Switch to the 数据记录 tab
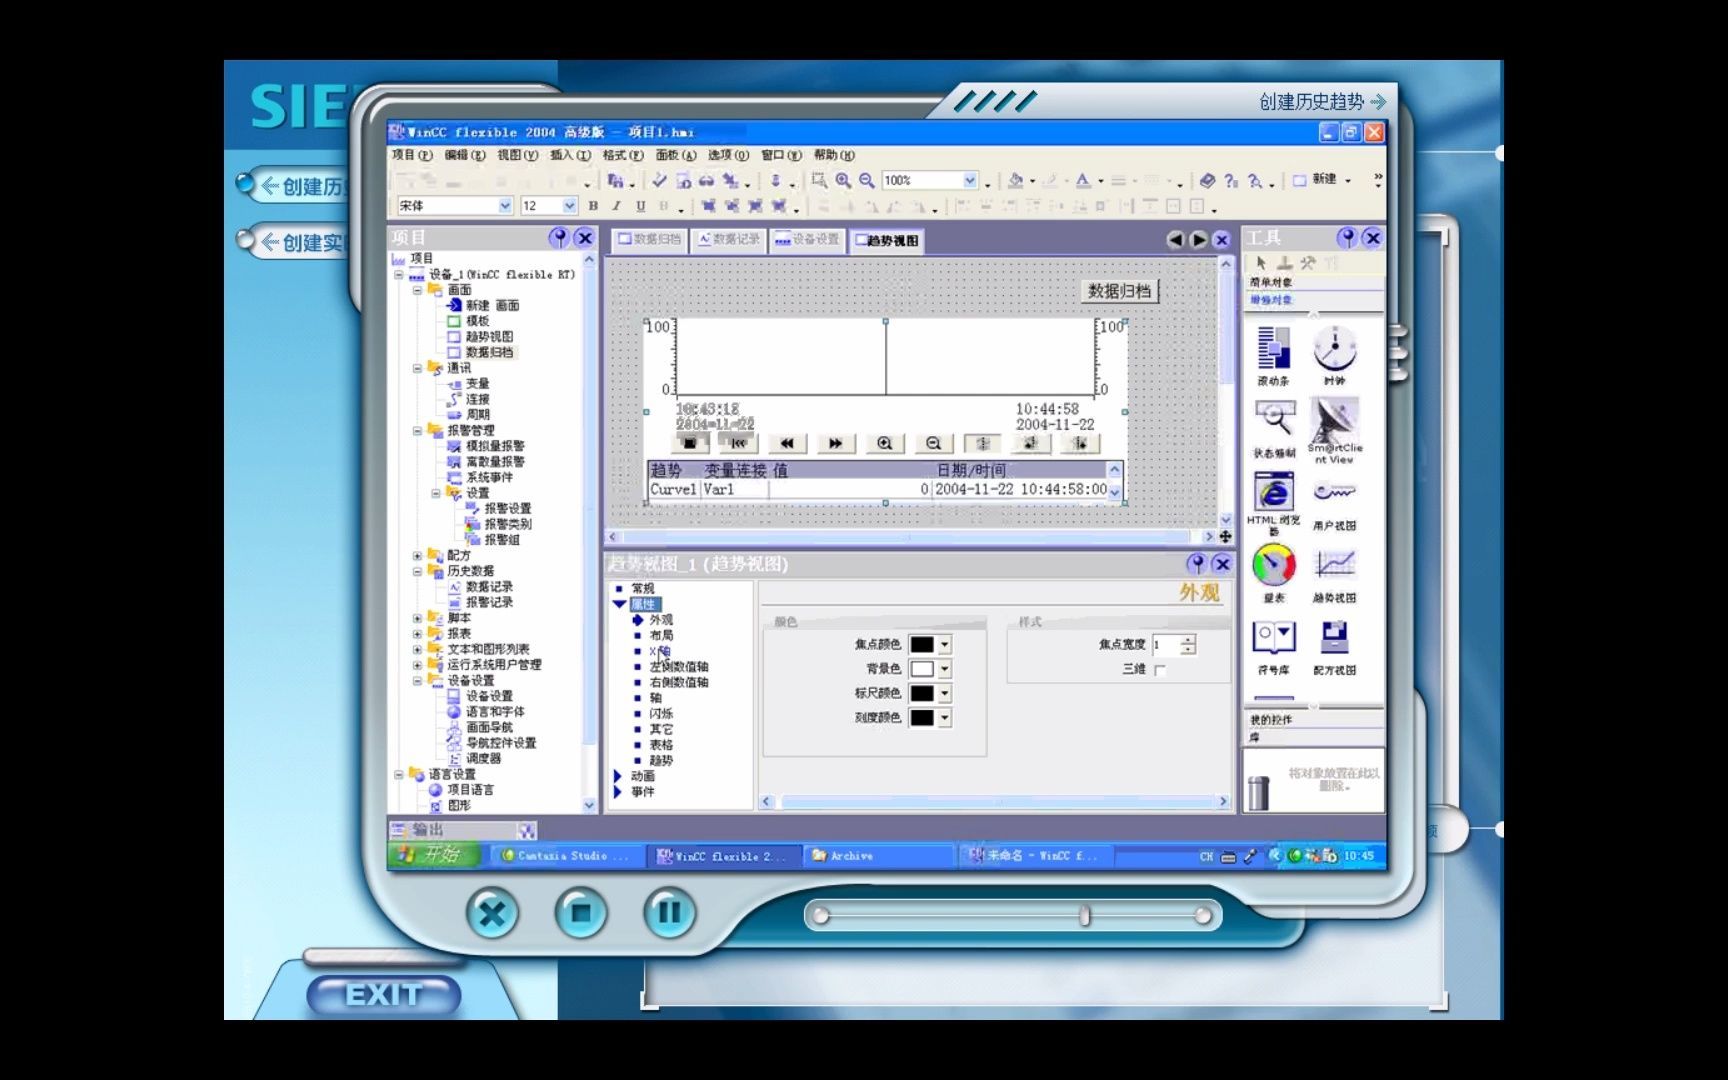 [x=729, y=240]
